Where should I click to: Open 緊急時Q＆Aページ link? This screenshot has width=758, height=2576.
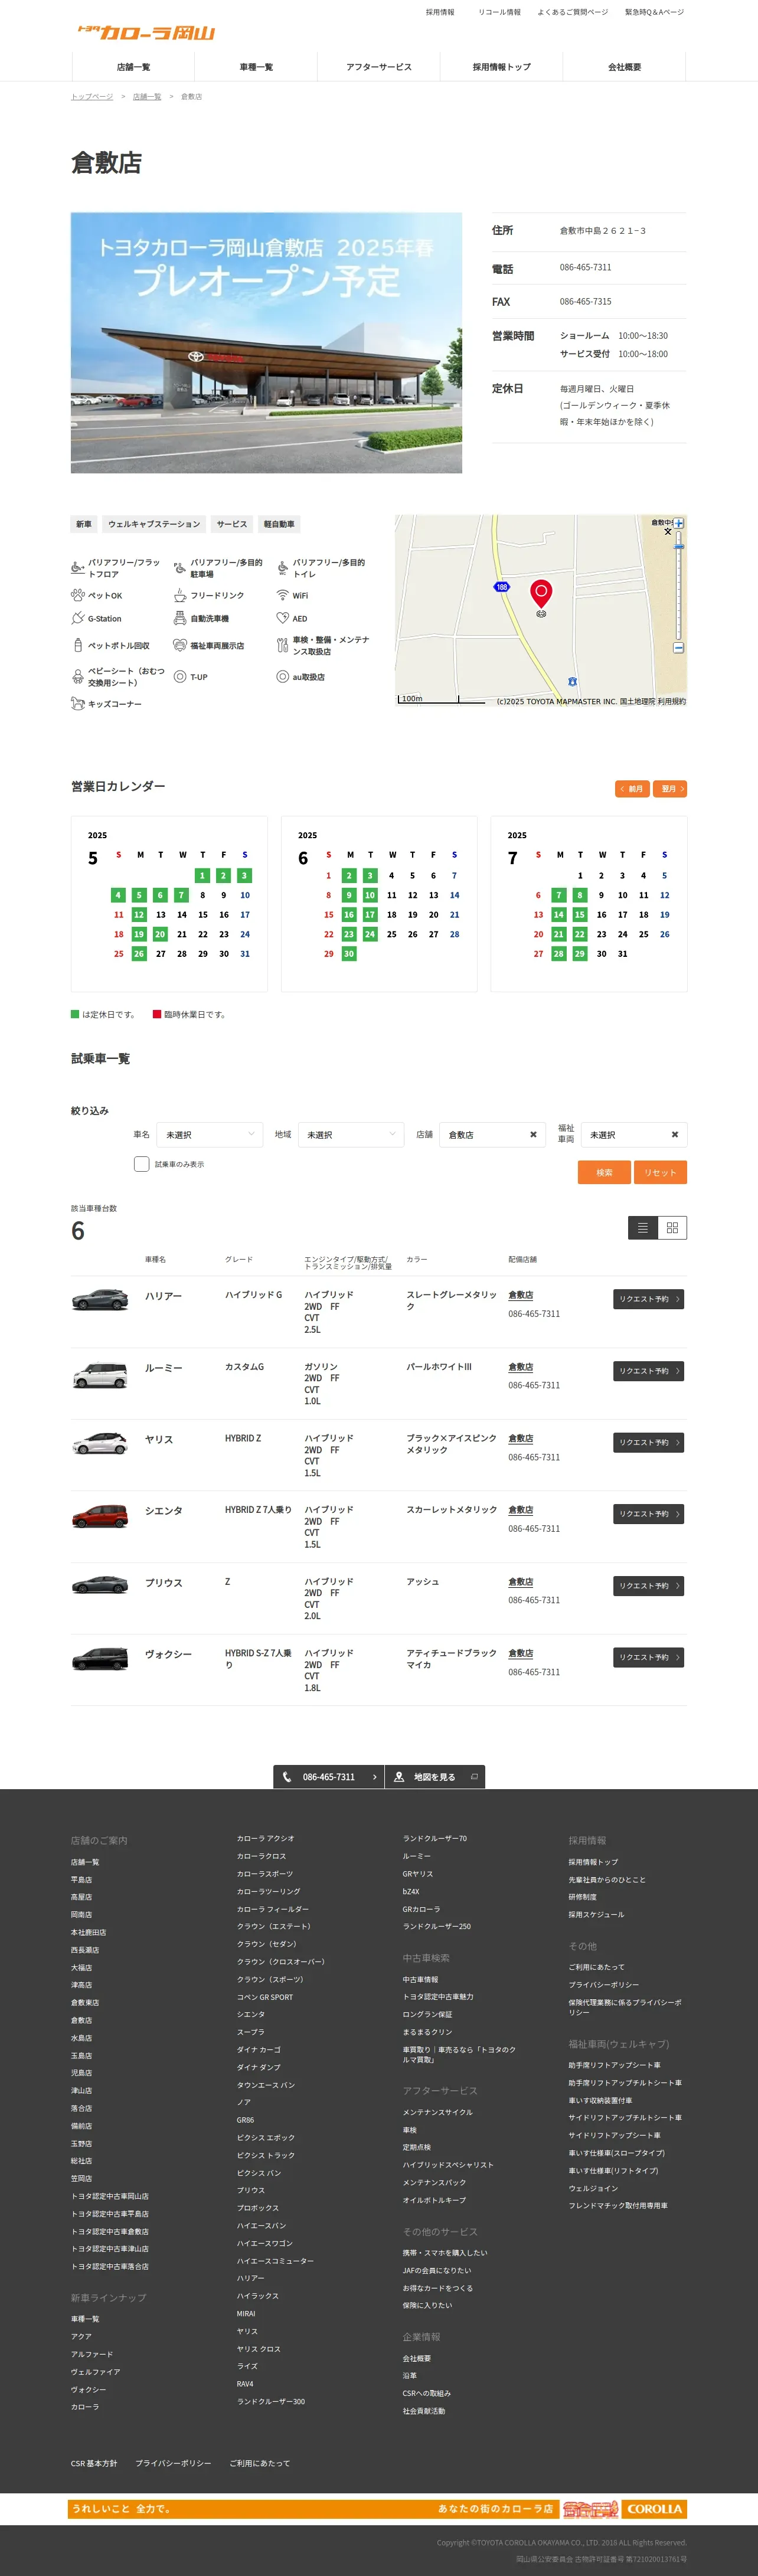pyautogui.click(x=654, y=12)
